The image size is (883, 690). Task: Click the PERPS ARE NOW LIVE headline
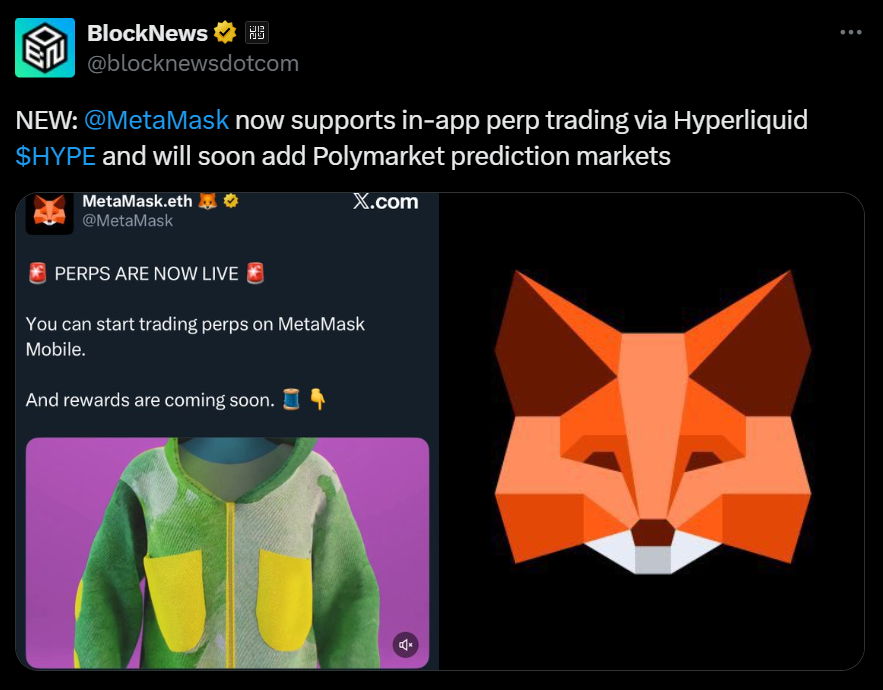click(146, 273)
